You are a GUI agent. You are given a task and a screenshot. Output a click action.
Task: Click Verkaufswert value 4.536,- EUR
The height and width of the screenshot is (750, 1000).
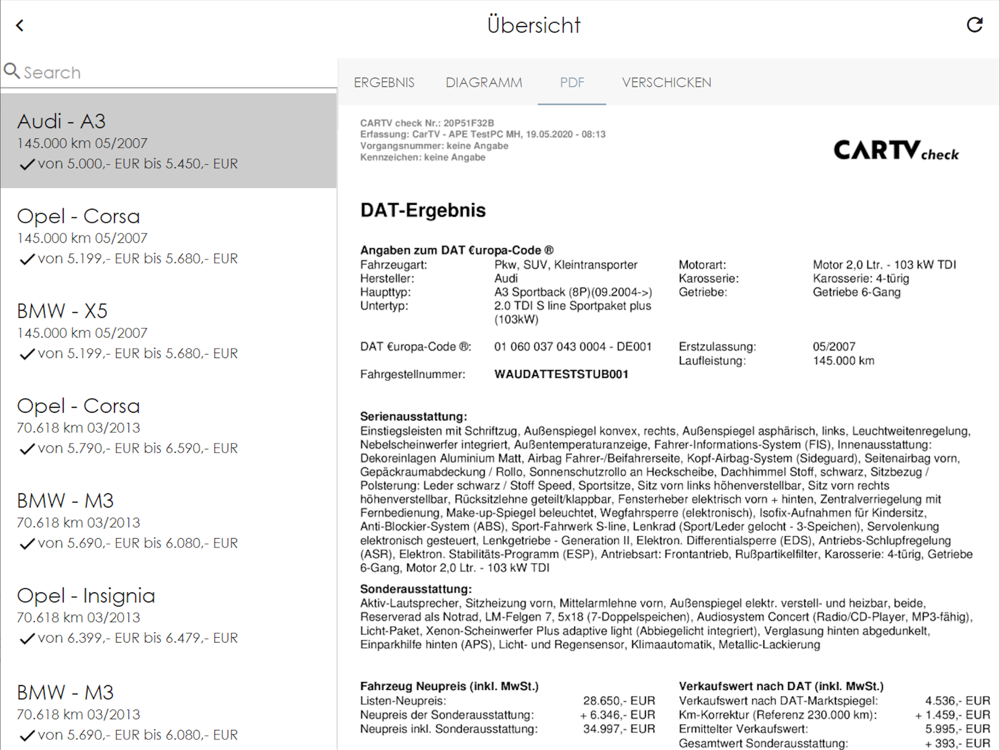coord(958,701)
